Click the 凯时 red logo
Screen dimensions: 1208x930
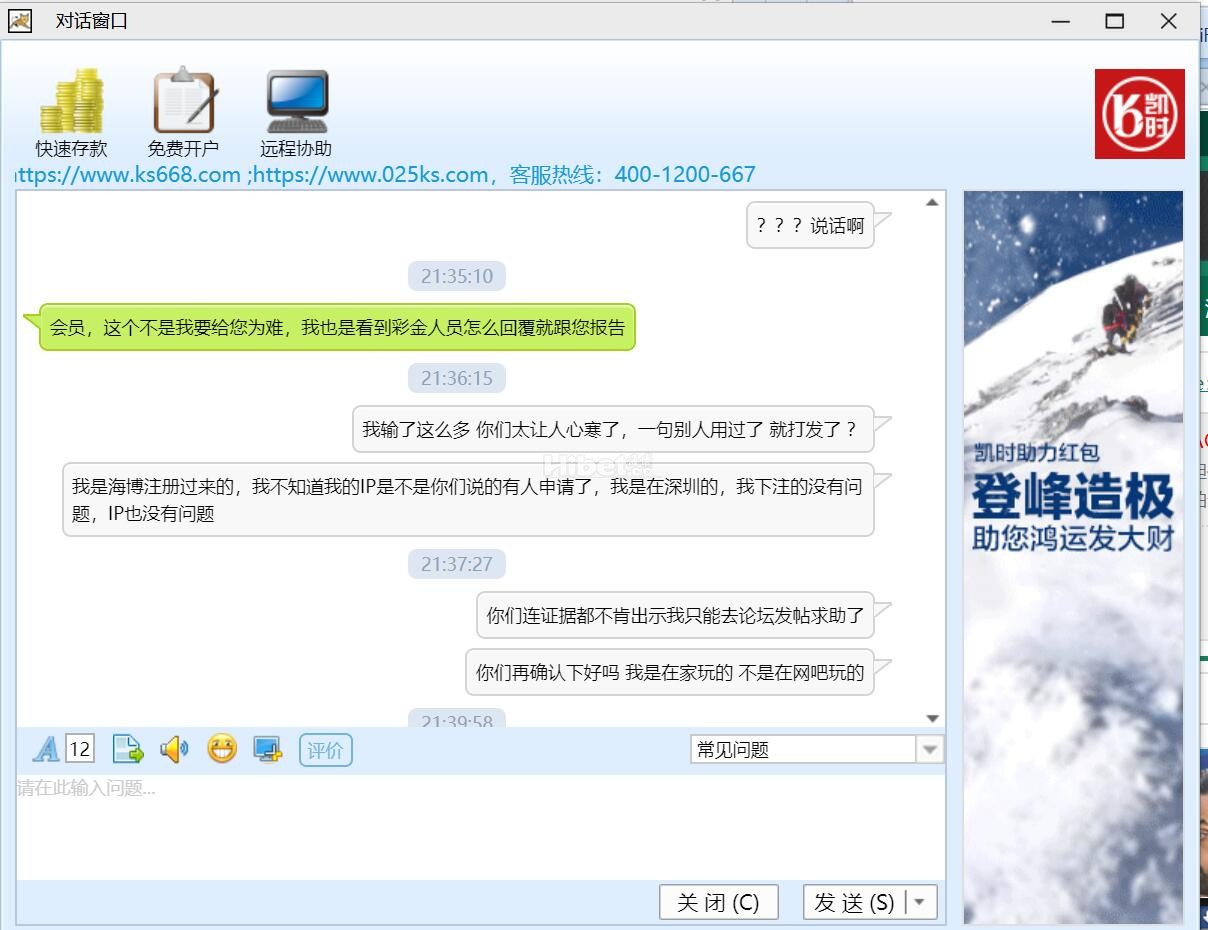point(1139,114)
